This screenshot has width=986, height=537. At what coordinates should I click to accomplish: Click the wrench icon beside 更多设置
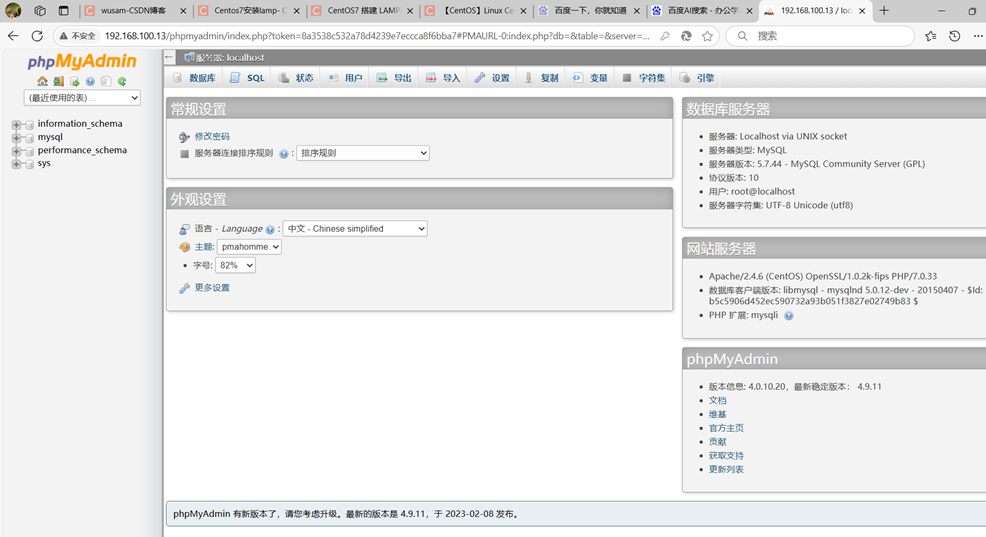click(184, 288)
